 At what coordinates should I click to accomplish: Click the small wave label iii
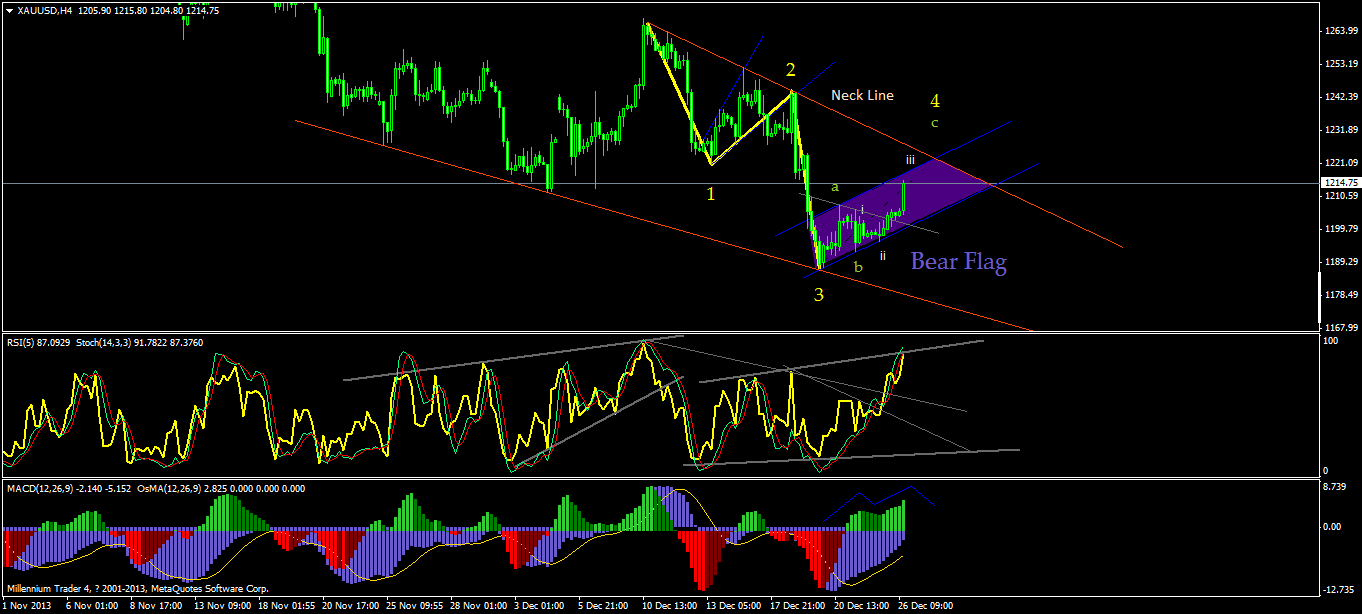(x=910, y=159)
